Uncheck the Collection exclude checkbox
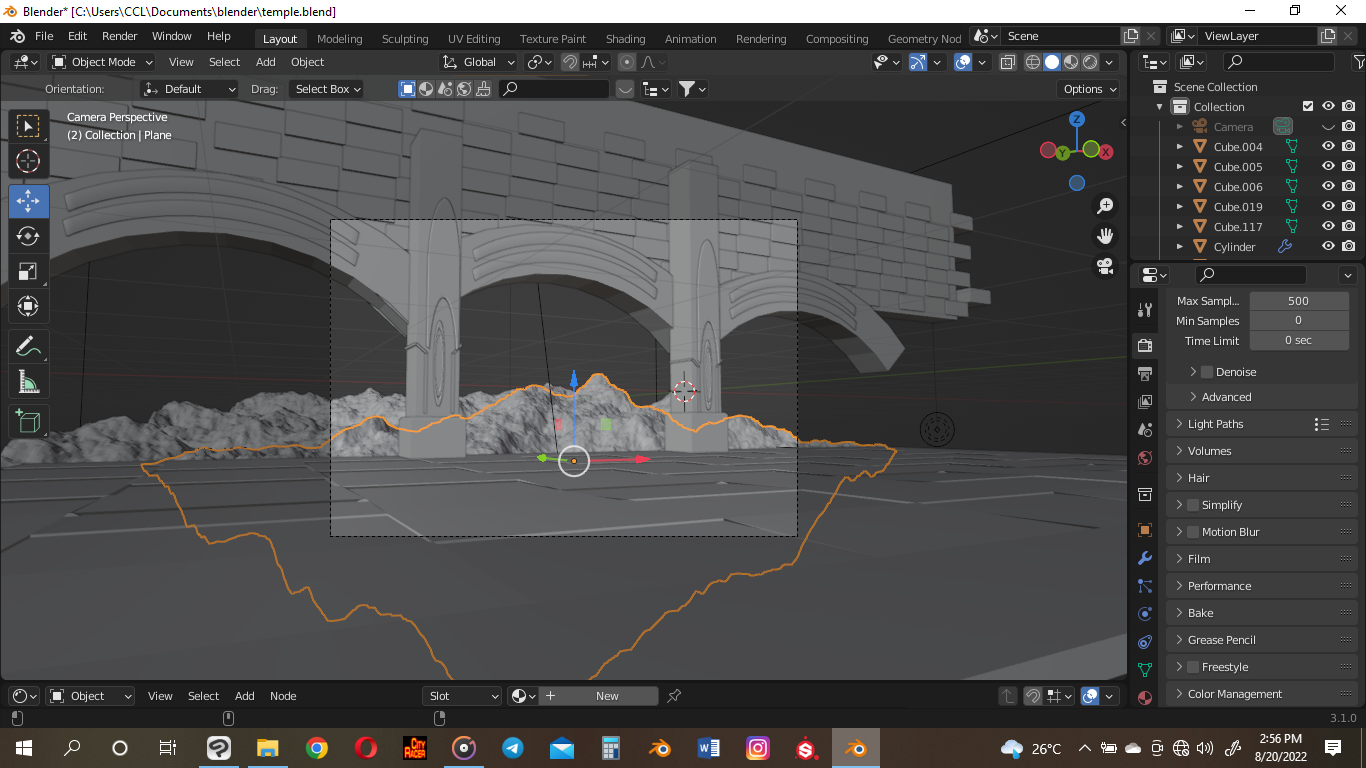1366x768 pixels. (x=1308, y=106)
